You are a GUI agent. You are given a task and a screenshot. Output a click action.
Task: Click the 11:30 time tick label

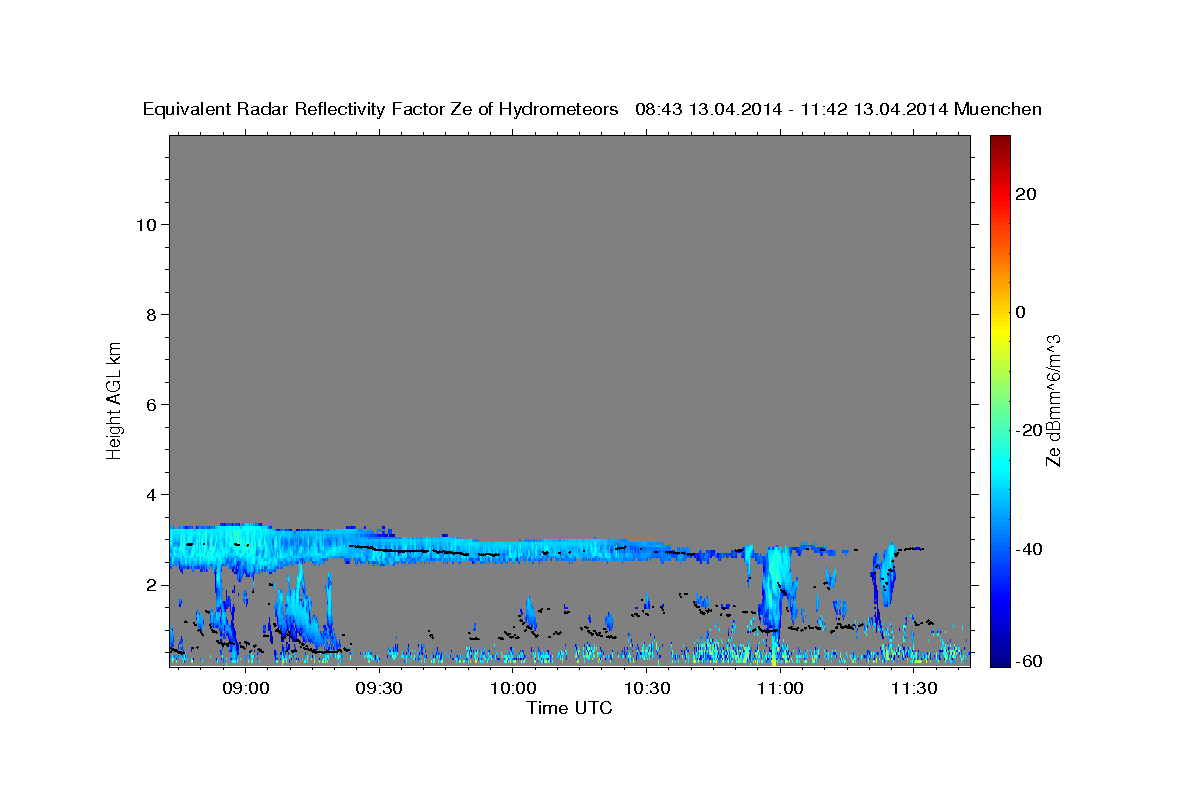(913, 689)
